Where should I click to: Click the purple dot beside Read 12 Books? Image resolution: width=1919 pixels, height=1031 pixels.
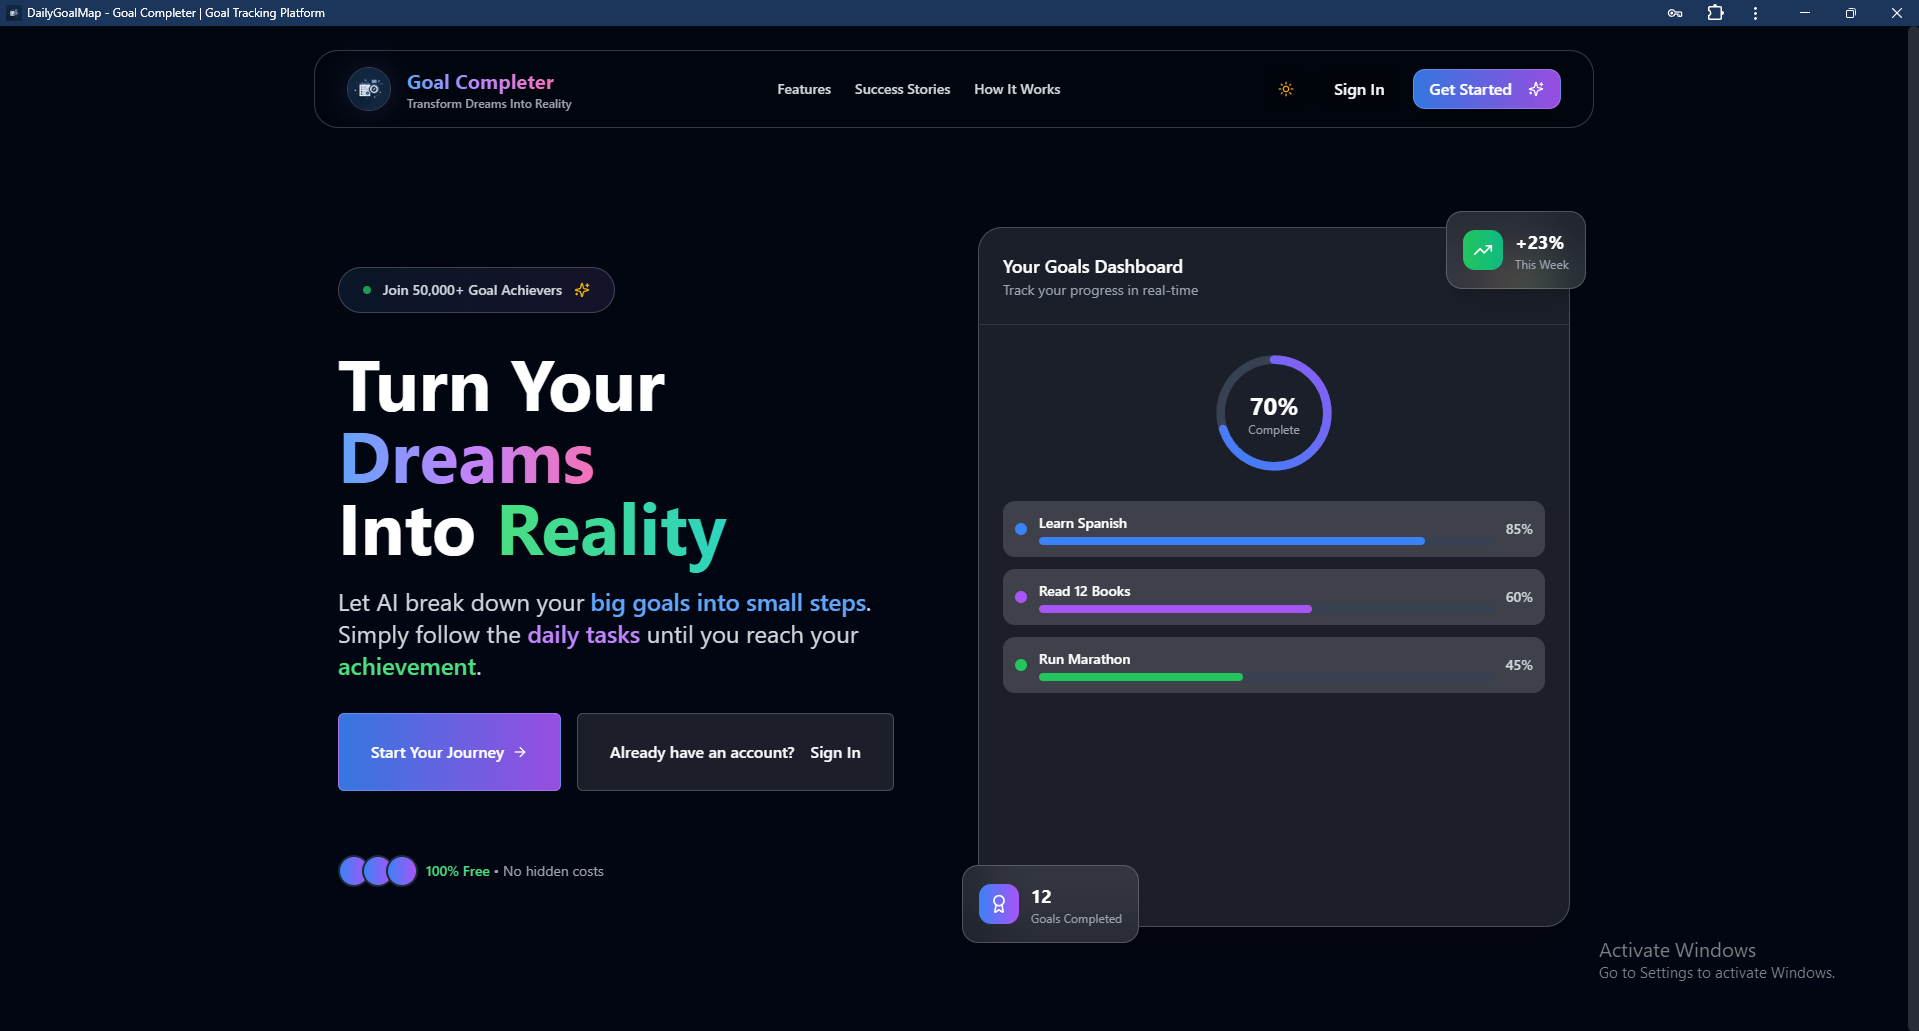(1021, 597)
